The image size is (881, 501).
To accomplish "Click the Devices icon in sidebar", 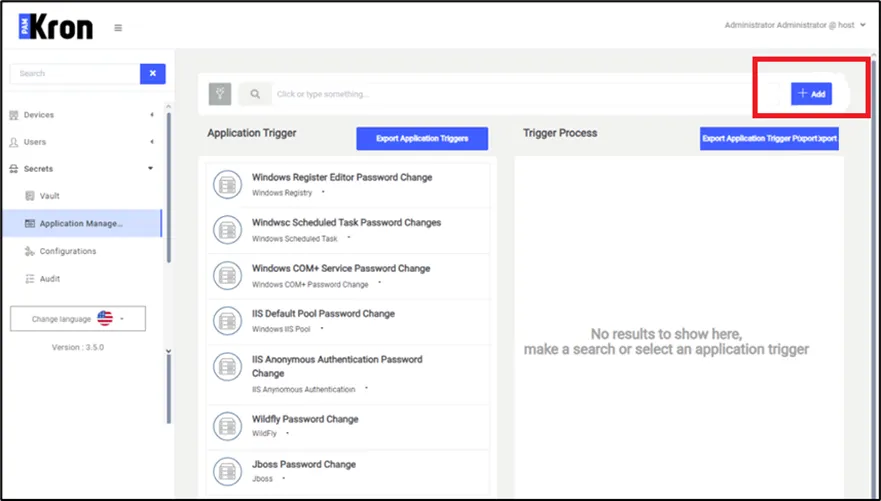I will [14, 115].
